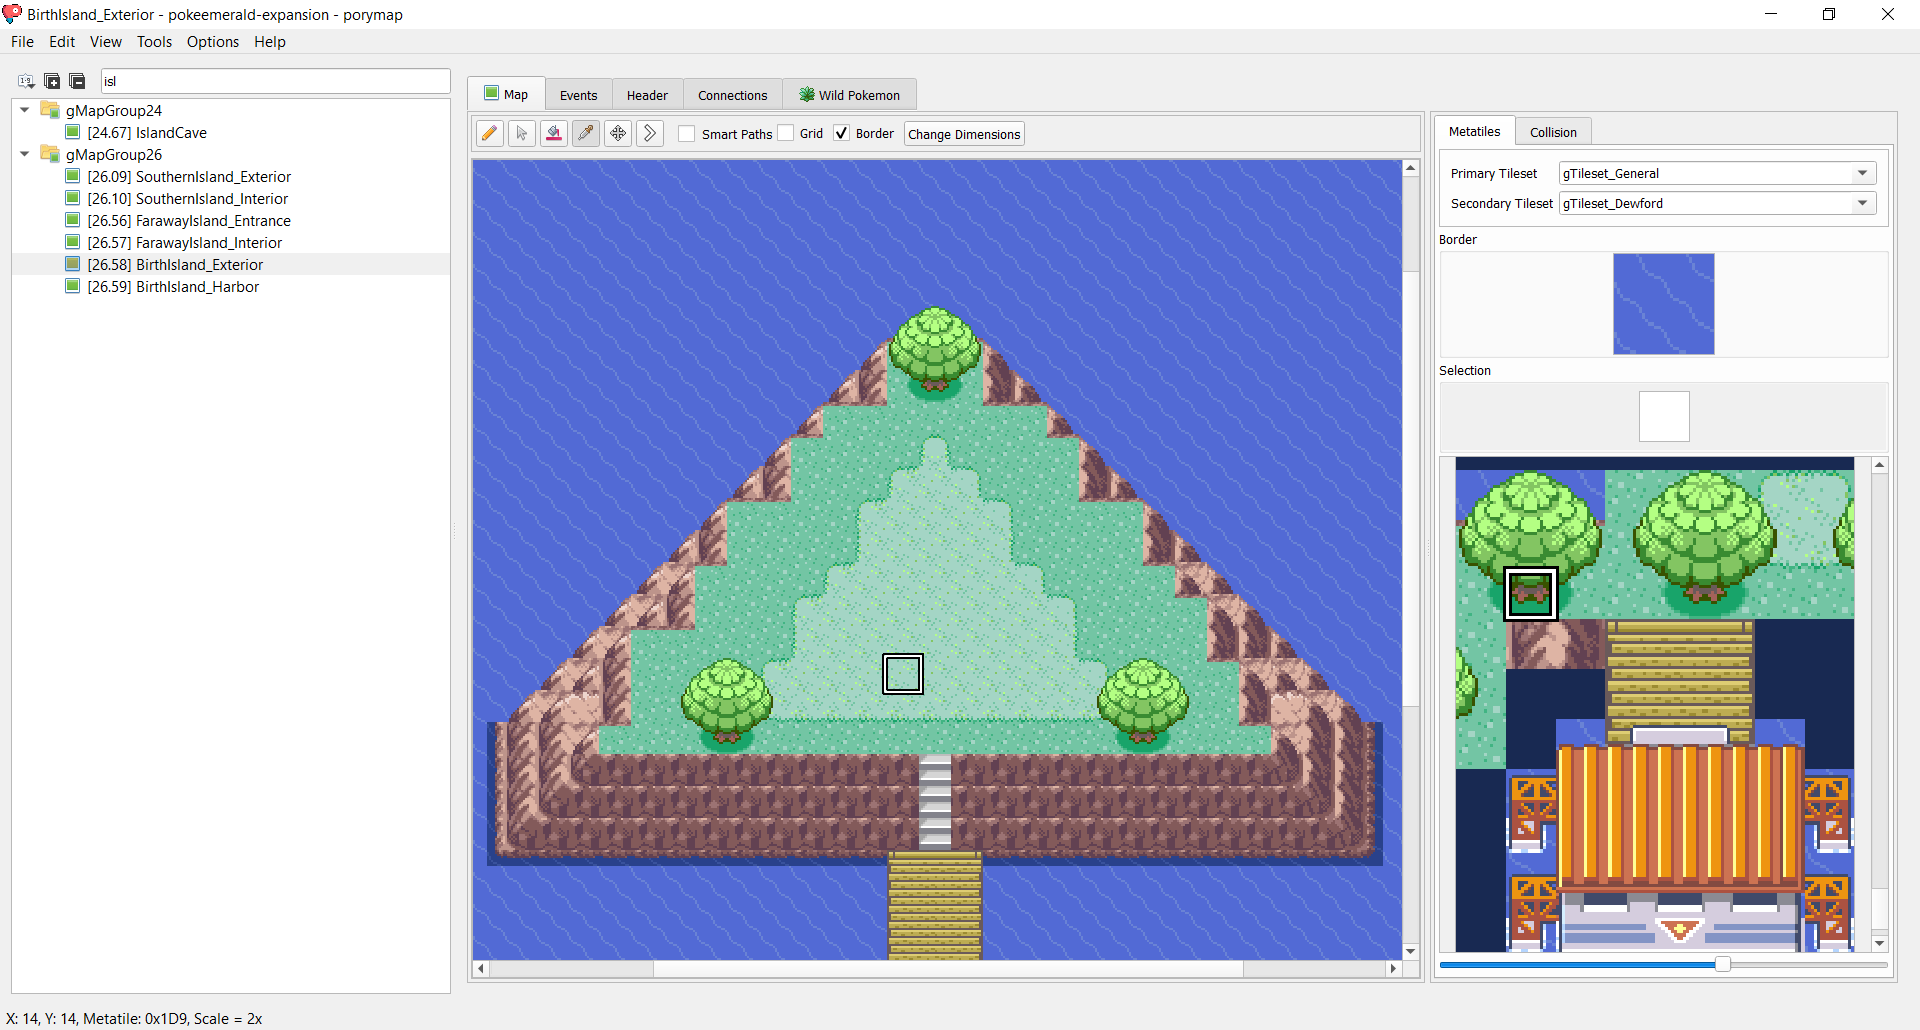Open the Options menu
The image size is (1920, 1030).
click(213, 42)
